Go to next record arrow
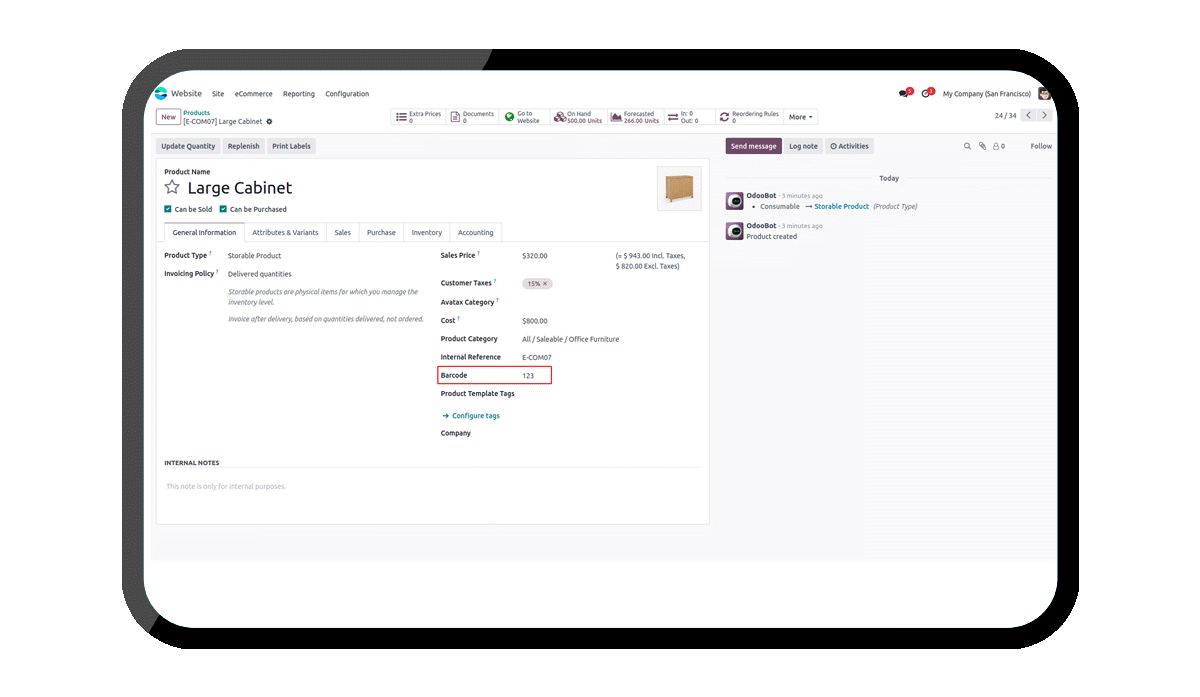The width and height of the screenshot is (1200, 697). pyautogui.click(x=1044, y=116)
